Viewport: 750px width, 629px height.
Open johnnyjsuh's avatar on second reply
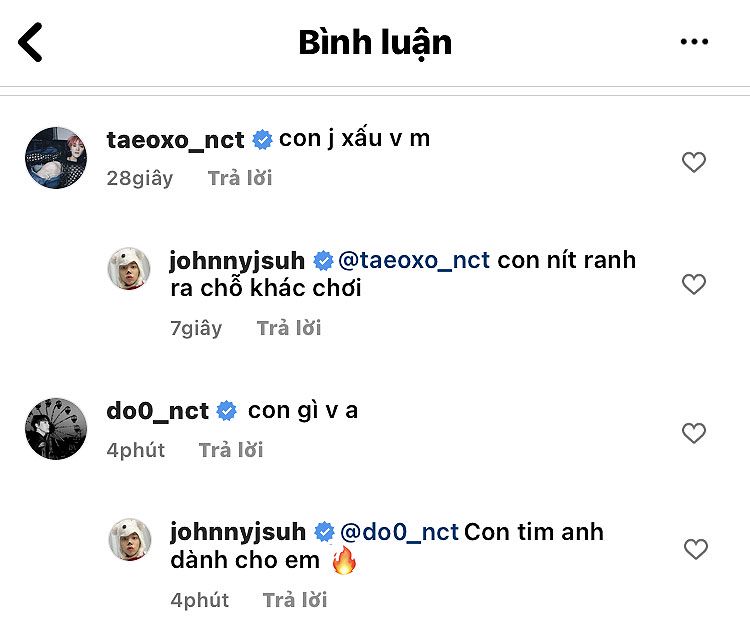click(x=130, y=539)
